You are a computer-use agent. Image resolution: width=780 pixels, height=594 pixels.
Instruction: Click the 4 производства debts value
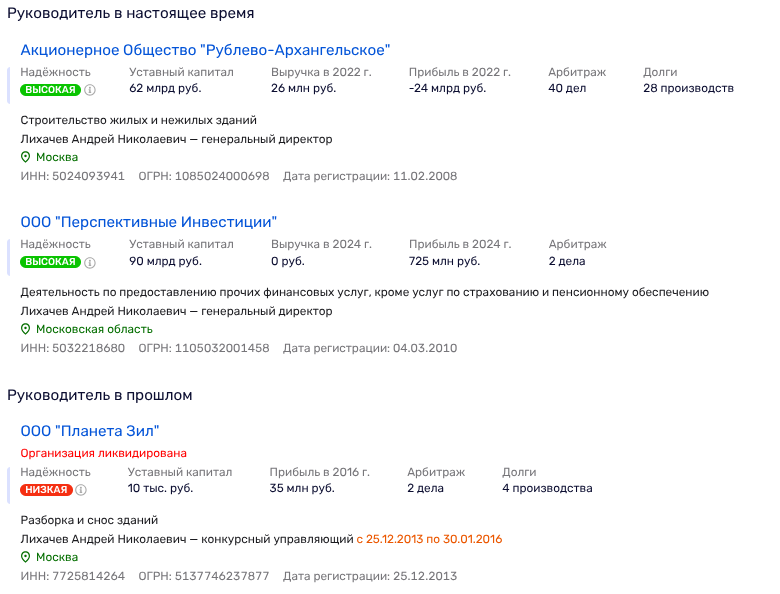(x=546, y=488)
